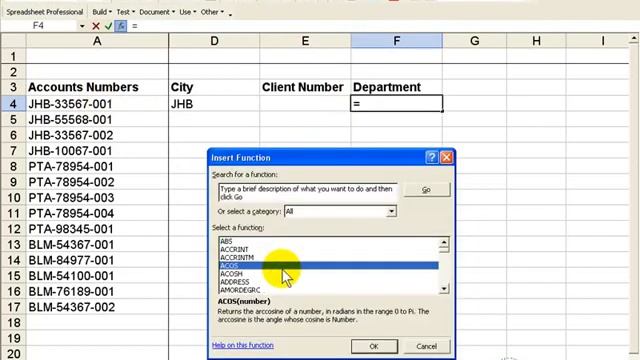Click cell containing BLM-54367-002
This screenshot has width=640, height=360.
point(97,307)
